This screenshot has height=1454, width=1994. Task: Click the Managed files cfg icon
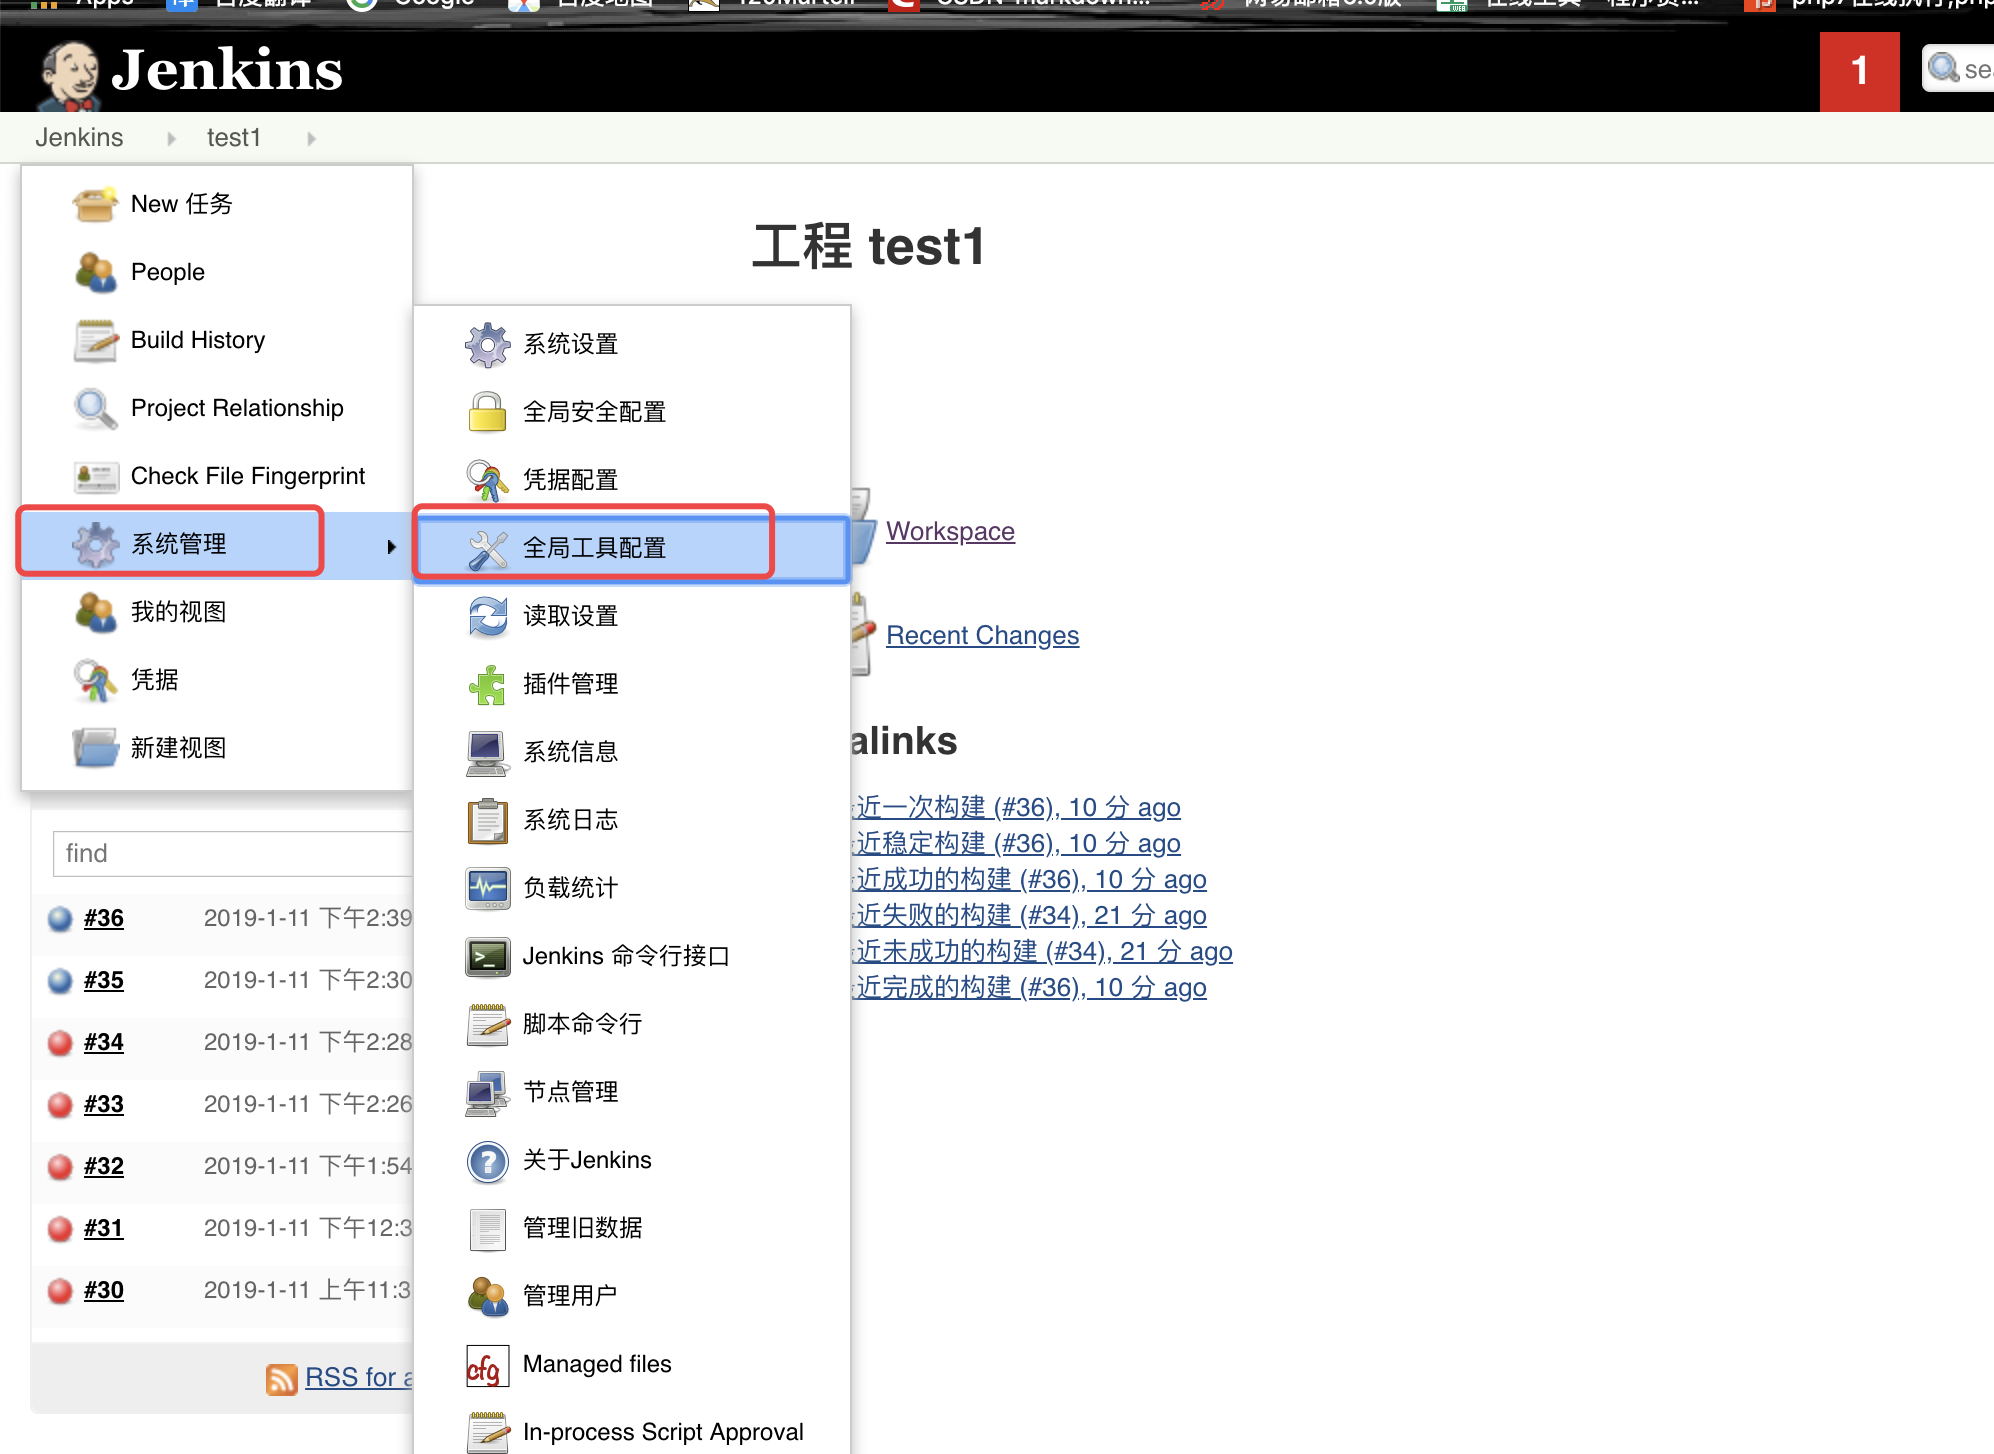pyautogui.click(x=487, y=1365)
